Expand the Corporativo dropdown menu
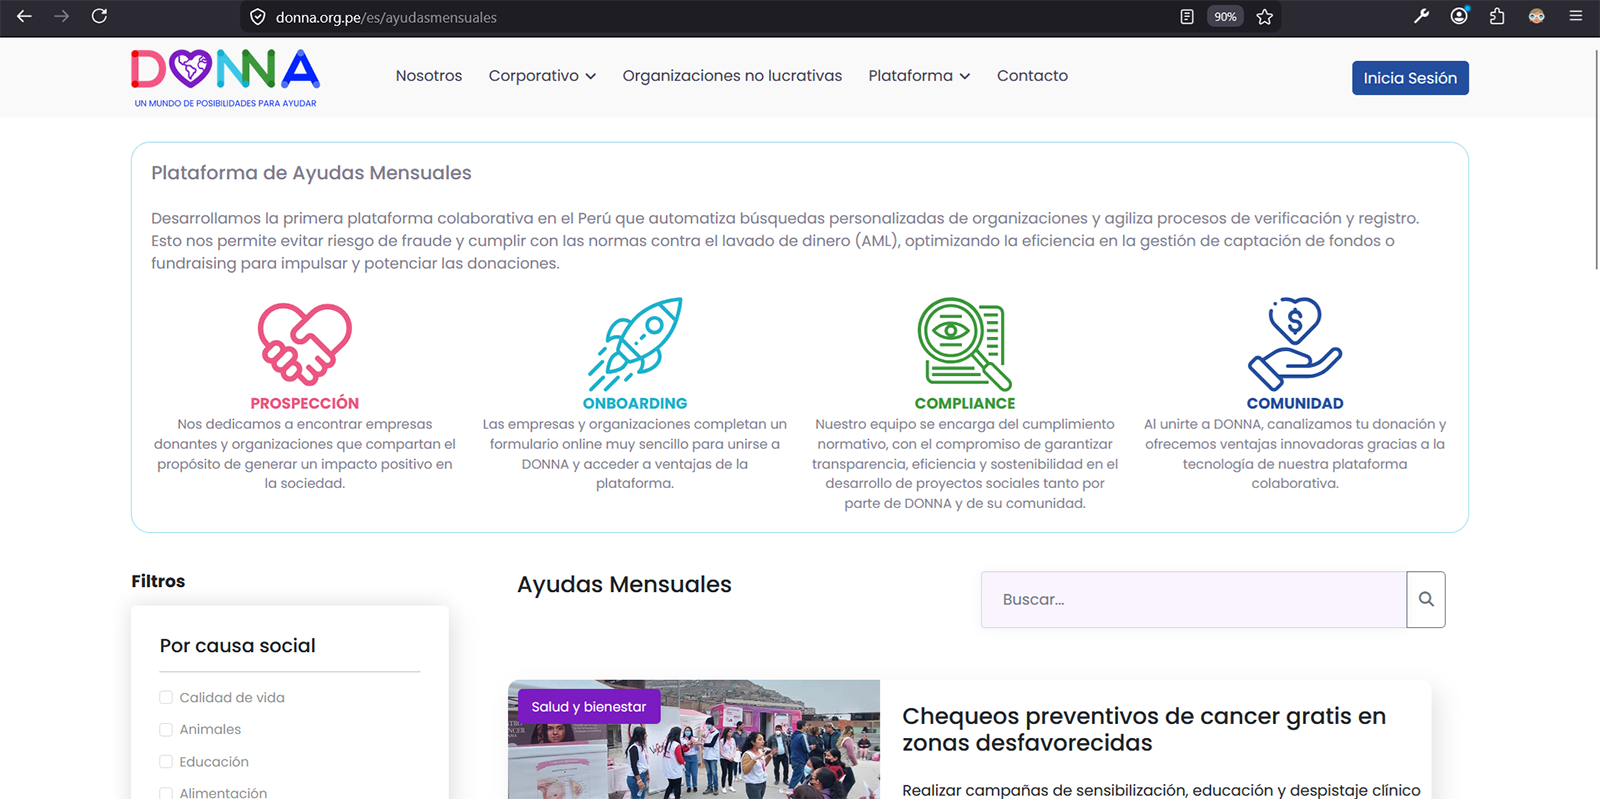 542,76
